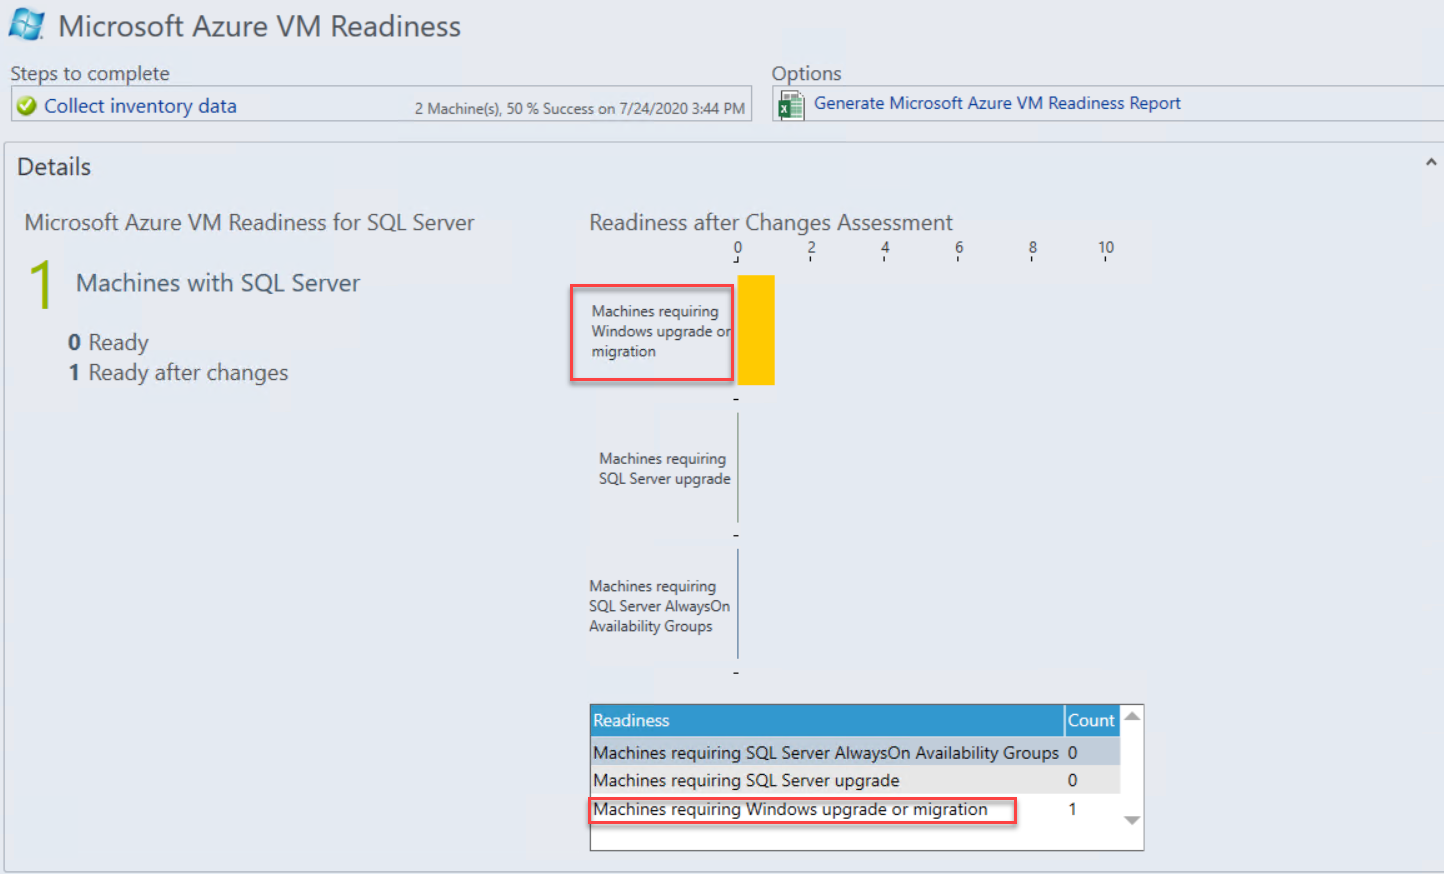Open Collect inventory data step

coord(140,106)
